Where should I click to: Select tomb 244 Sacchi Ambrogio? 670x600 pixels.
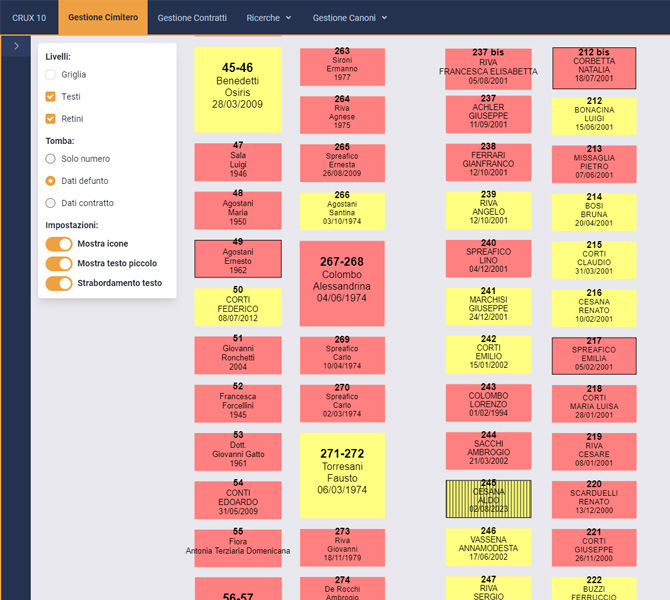pyautogui.click(x=488, y=451)
